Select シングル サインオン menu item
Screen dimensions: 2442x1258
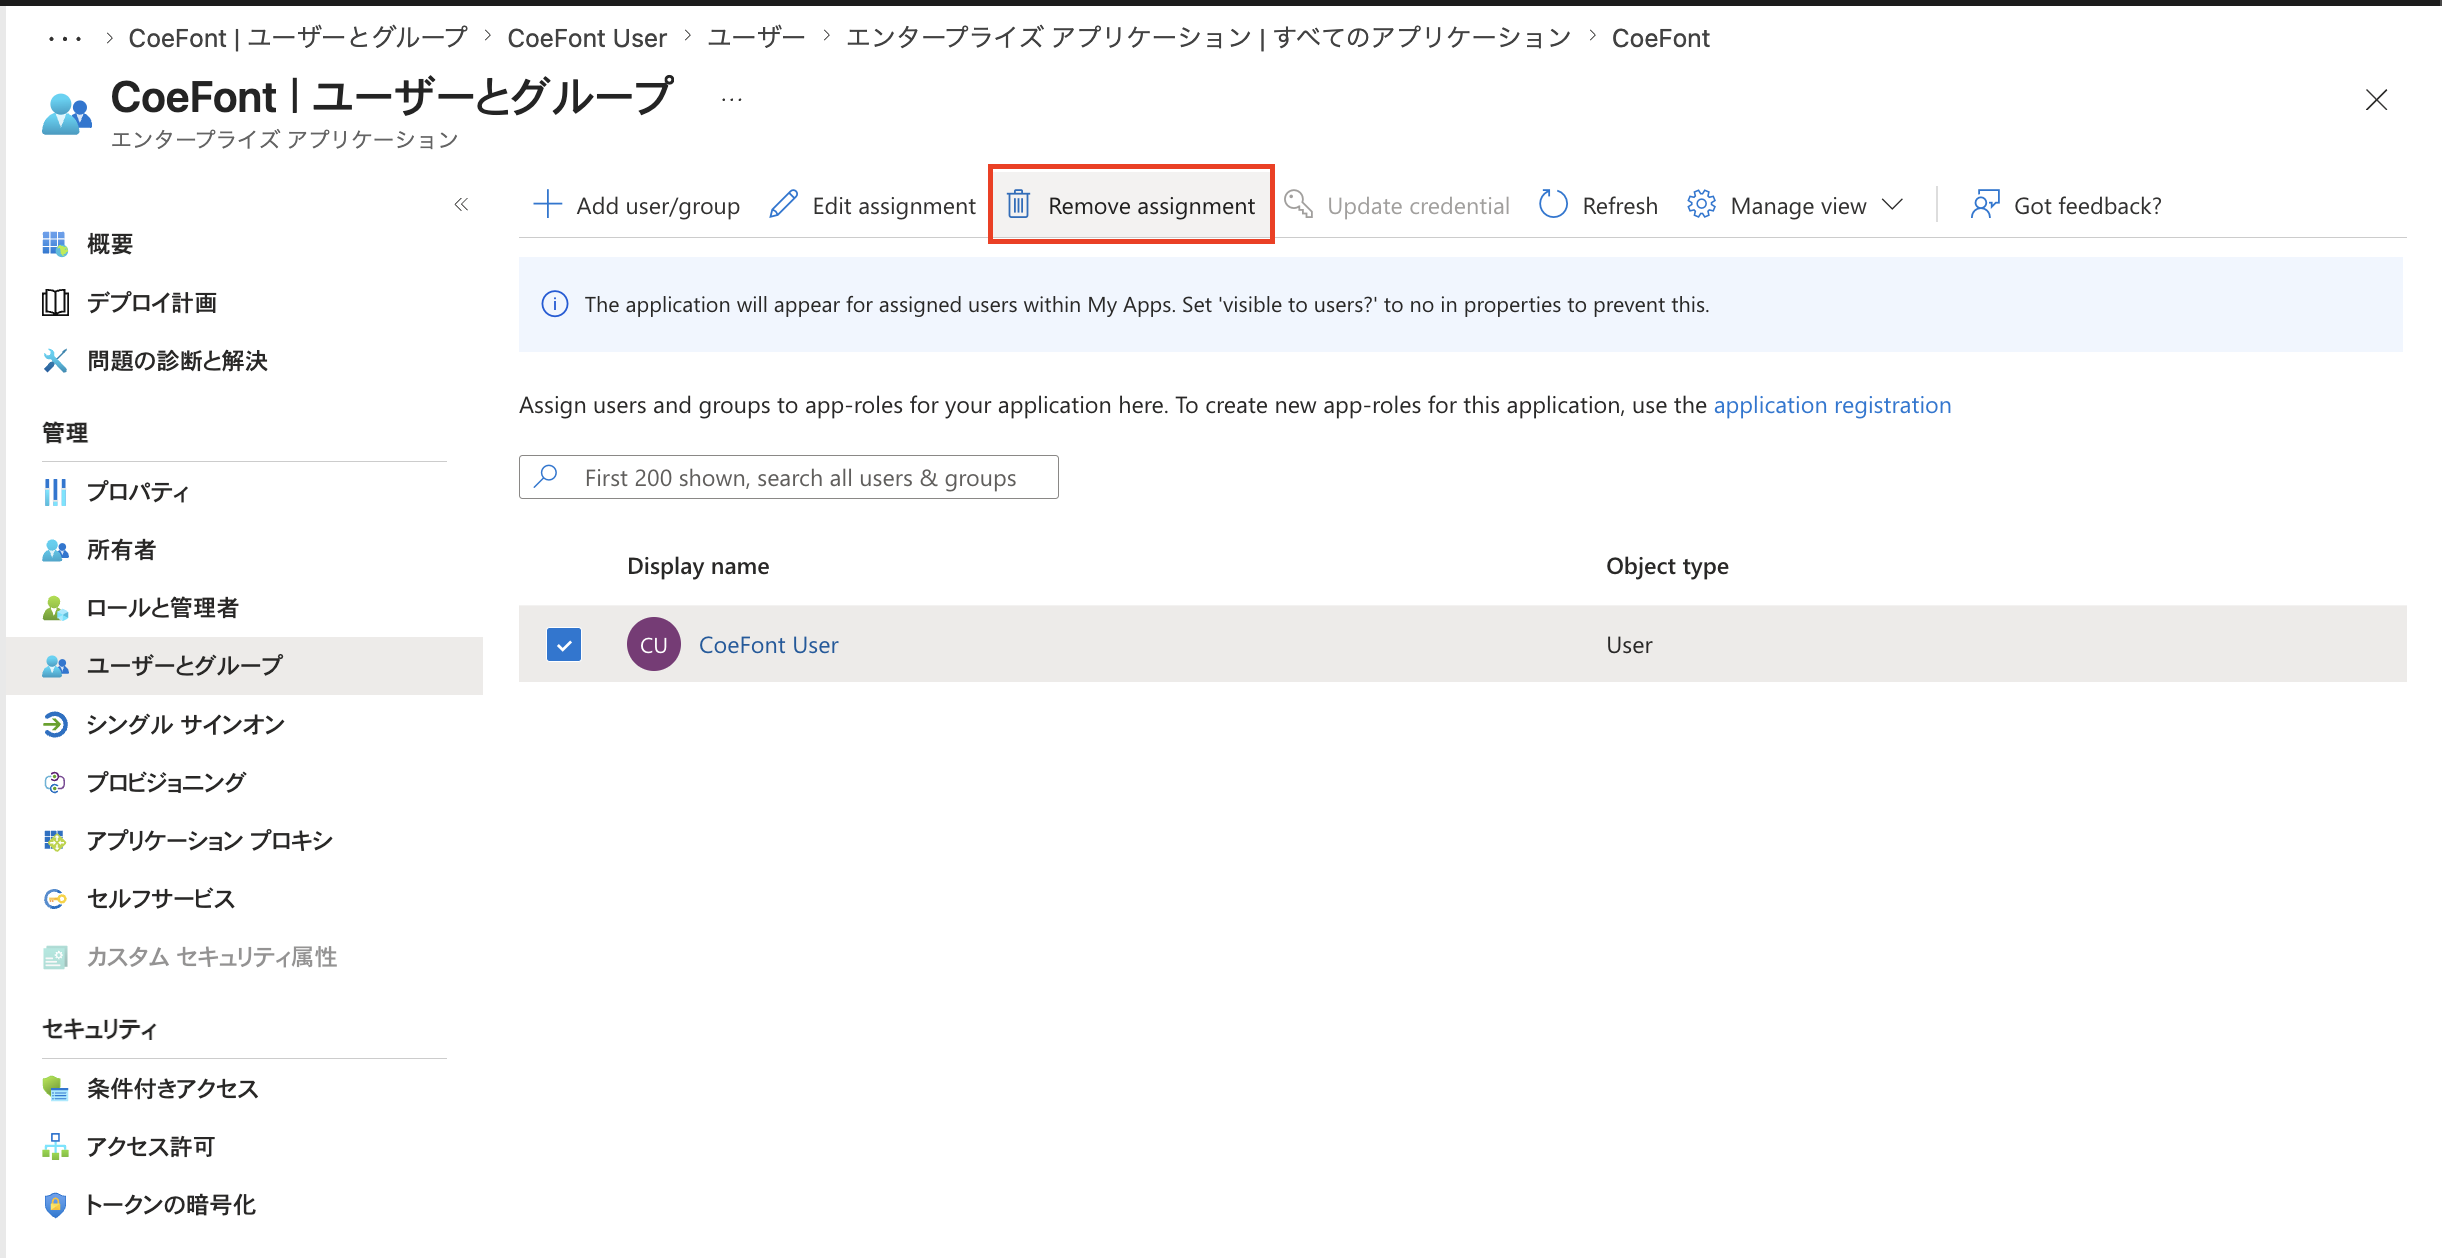[x=186, y=724]
